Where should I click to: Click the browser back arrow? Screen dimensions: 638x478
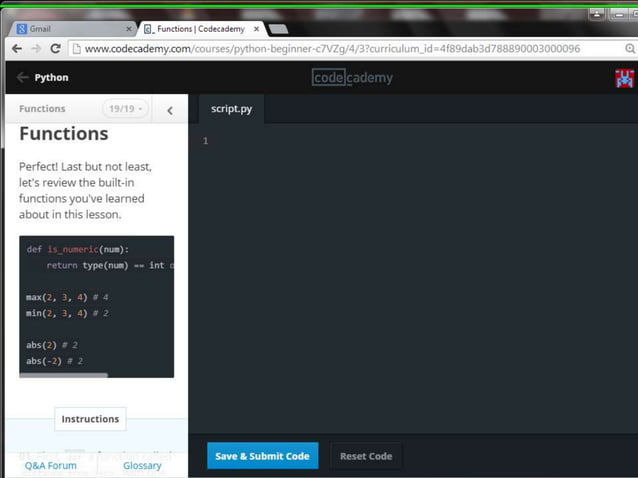(17, 49)
